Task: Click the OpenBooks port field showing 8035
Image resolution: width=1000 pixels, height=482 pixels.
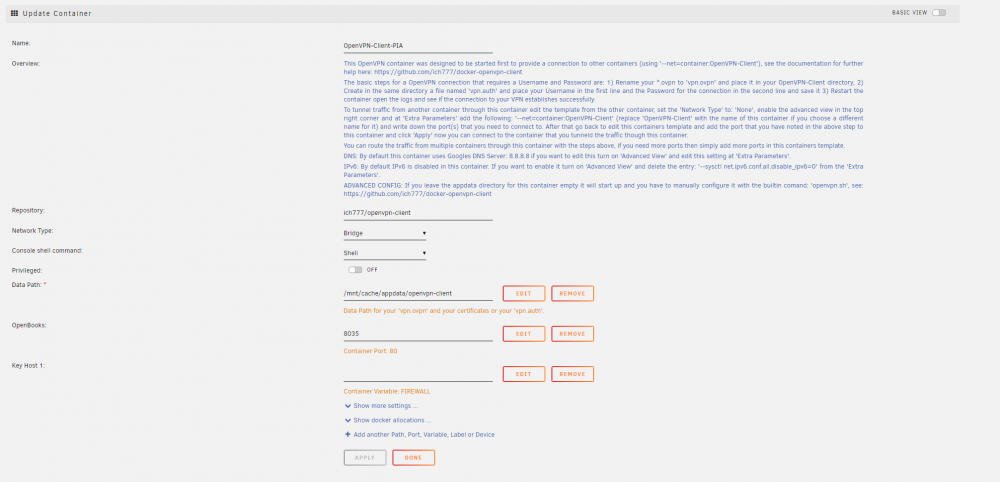Action: click(418, 333)
